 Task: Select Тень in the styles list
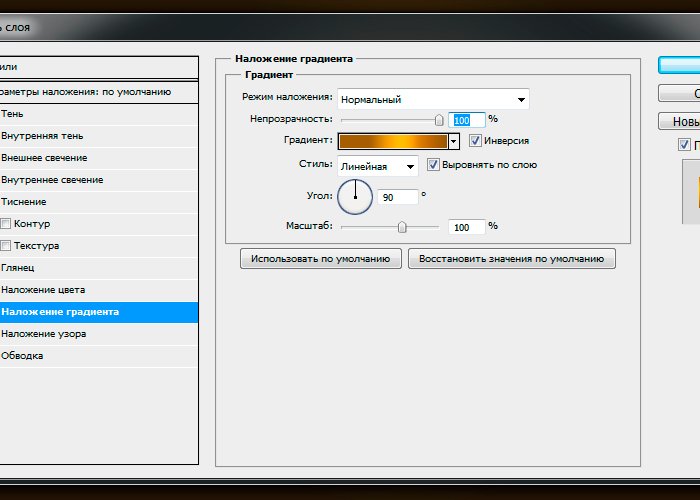(x=14, y=114)
